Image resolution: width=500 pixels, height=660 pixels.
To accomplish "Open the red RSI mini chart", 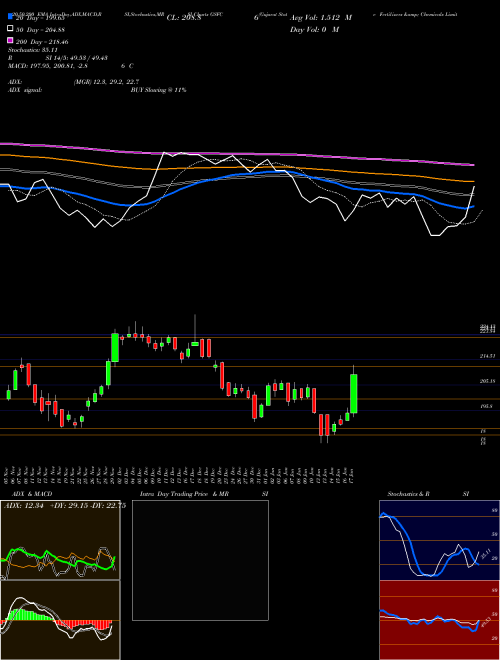I will 439,620.
